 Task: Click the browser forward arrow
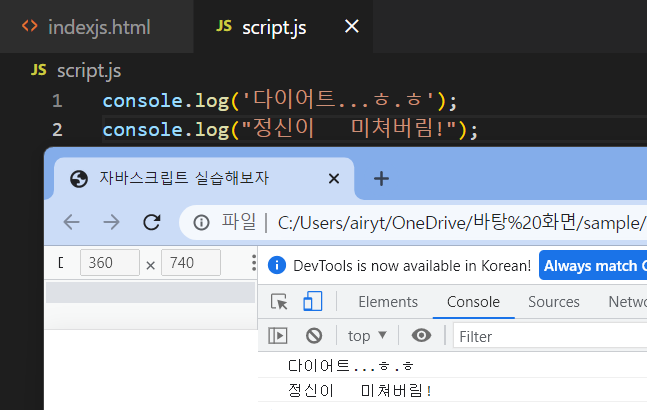(x=111, y=222)
